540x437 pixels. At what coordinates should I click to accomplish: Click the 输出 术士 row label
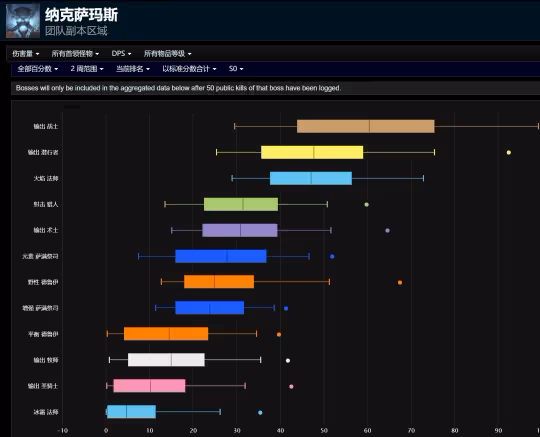click(x=46, y=230)
